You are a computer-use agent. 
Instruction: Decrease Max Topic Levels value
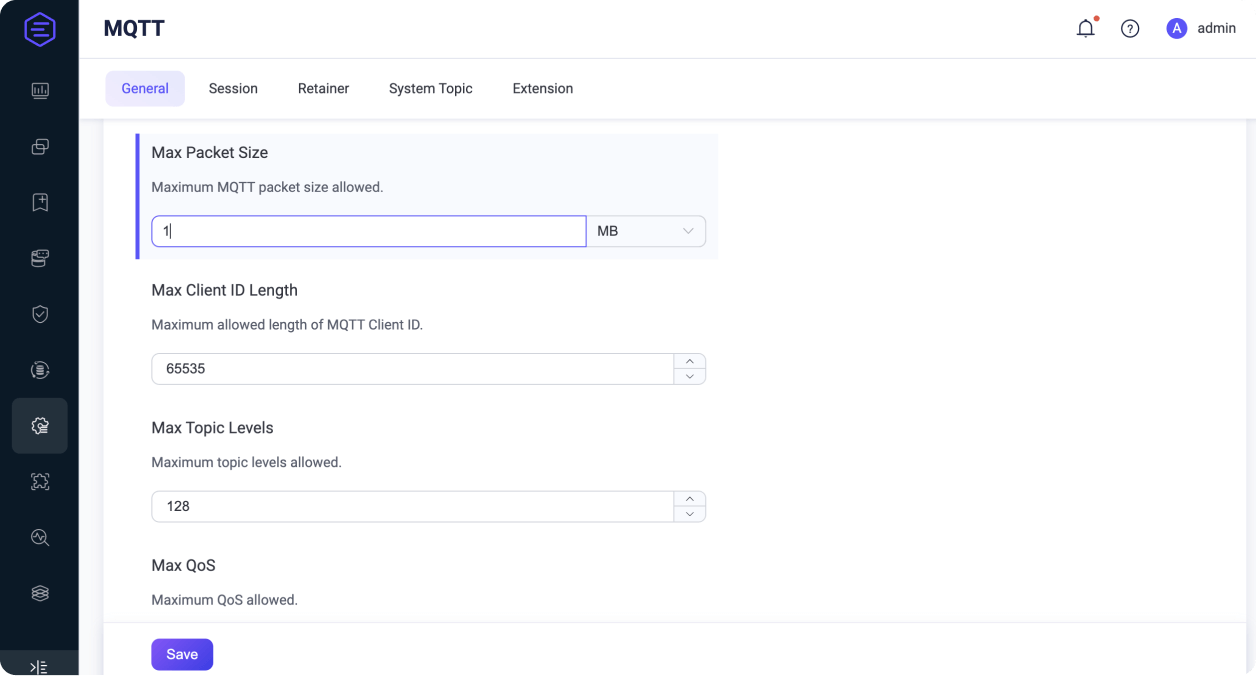(690, 514)
